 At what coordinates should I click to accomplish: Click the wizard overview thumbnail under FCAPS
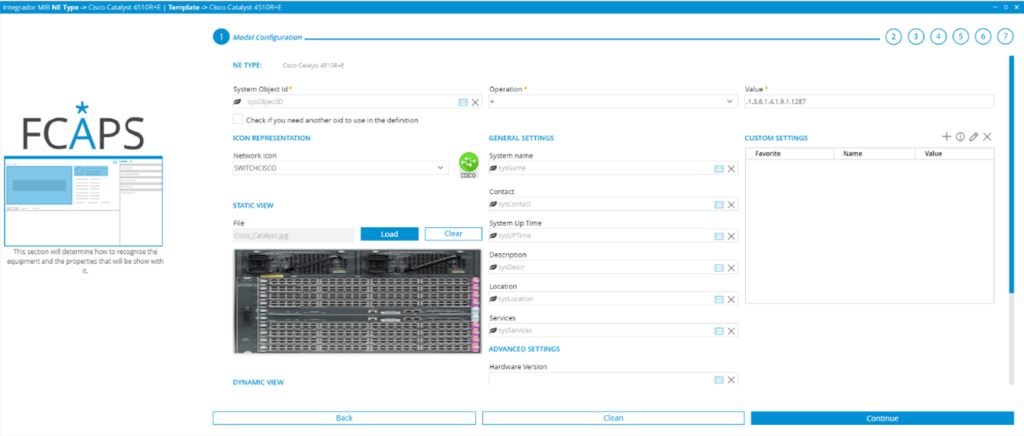pyautogui.click(x=83, y=200)
